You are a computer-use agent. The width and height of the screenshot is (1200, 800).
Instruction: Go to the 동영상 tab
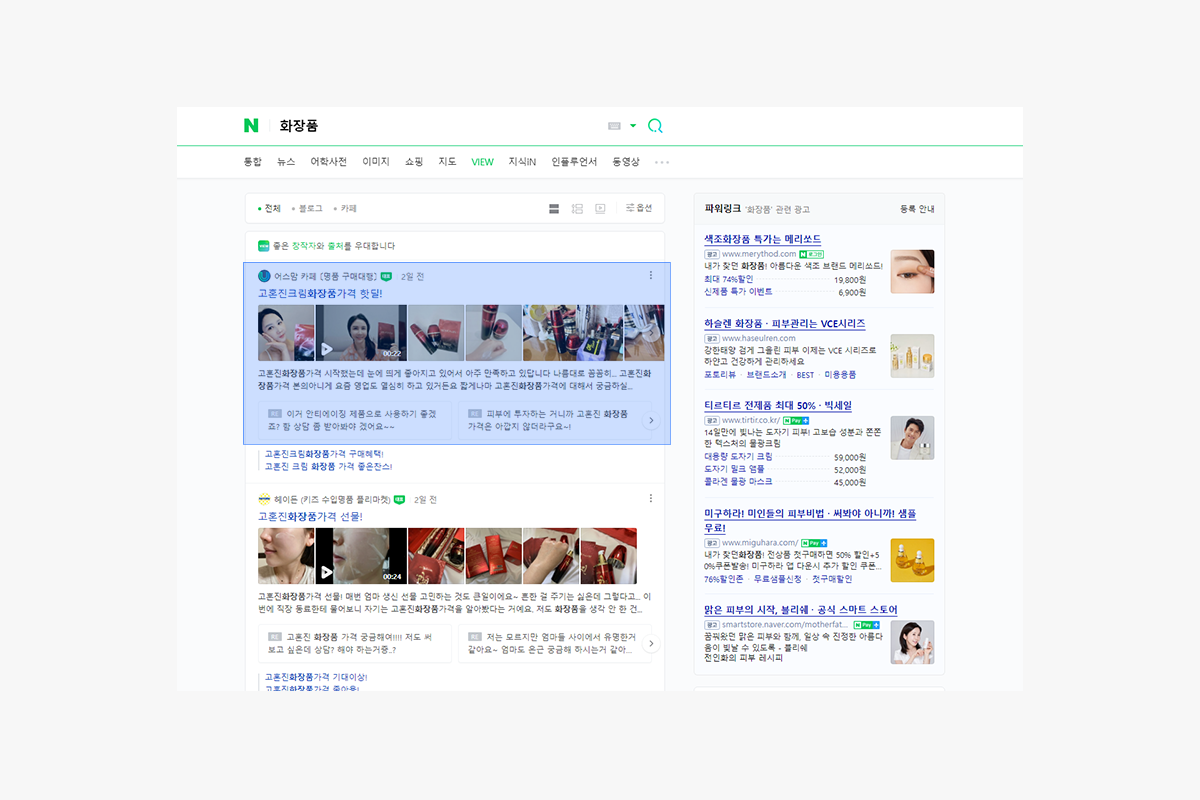pos(626,162)
